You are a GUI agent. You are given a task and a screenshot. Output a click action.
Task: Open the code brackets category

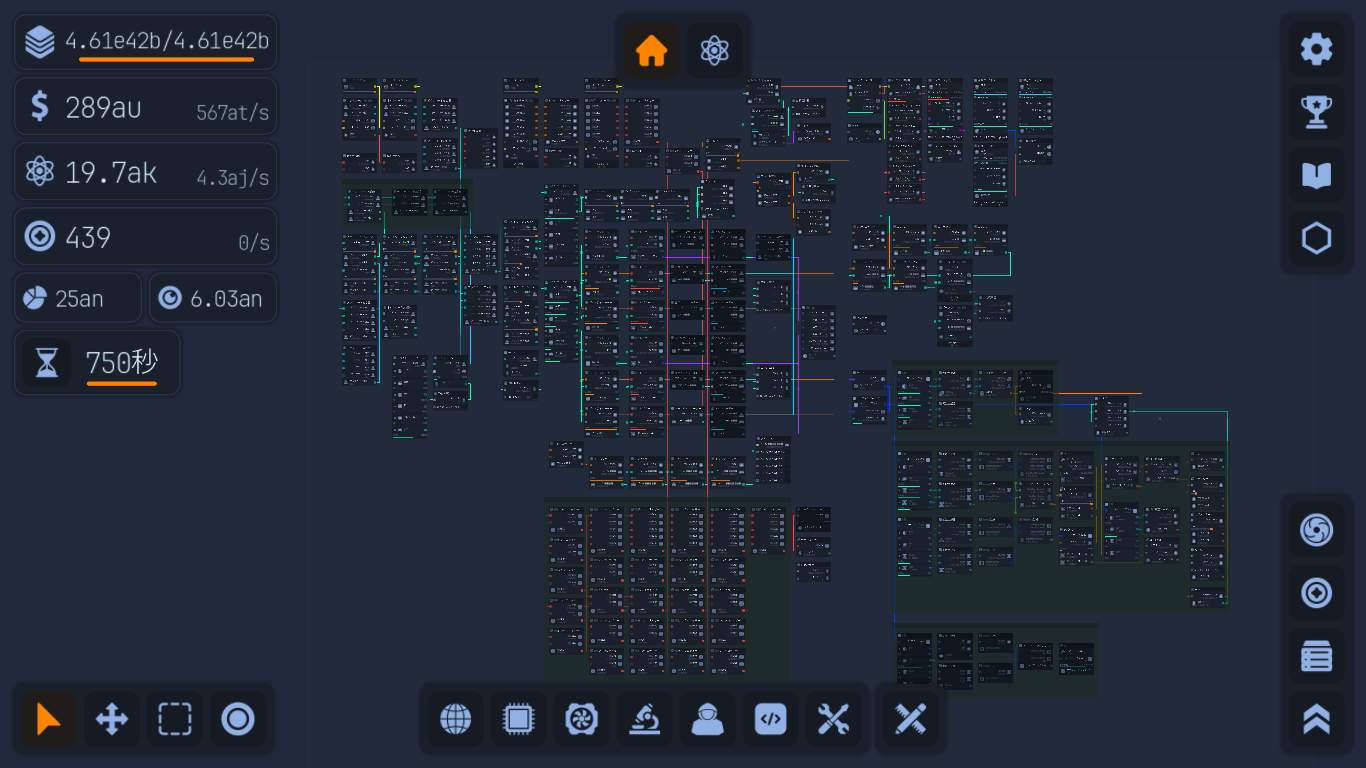pos(770,719)
